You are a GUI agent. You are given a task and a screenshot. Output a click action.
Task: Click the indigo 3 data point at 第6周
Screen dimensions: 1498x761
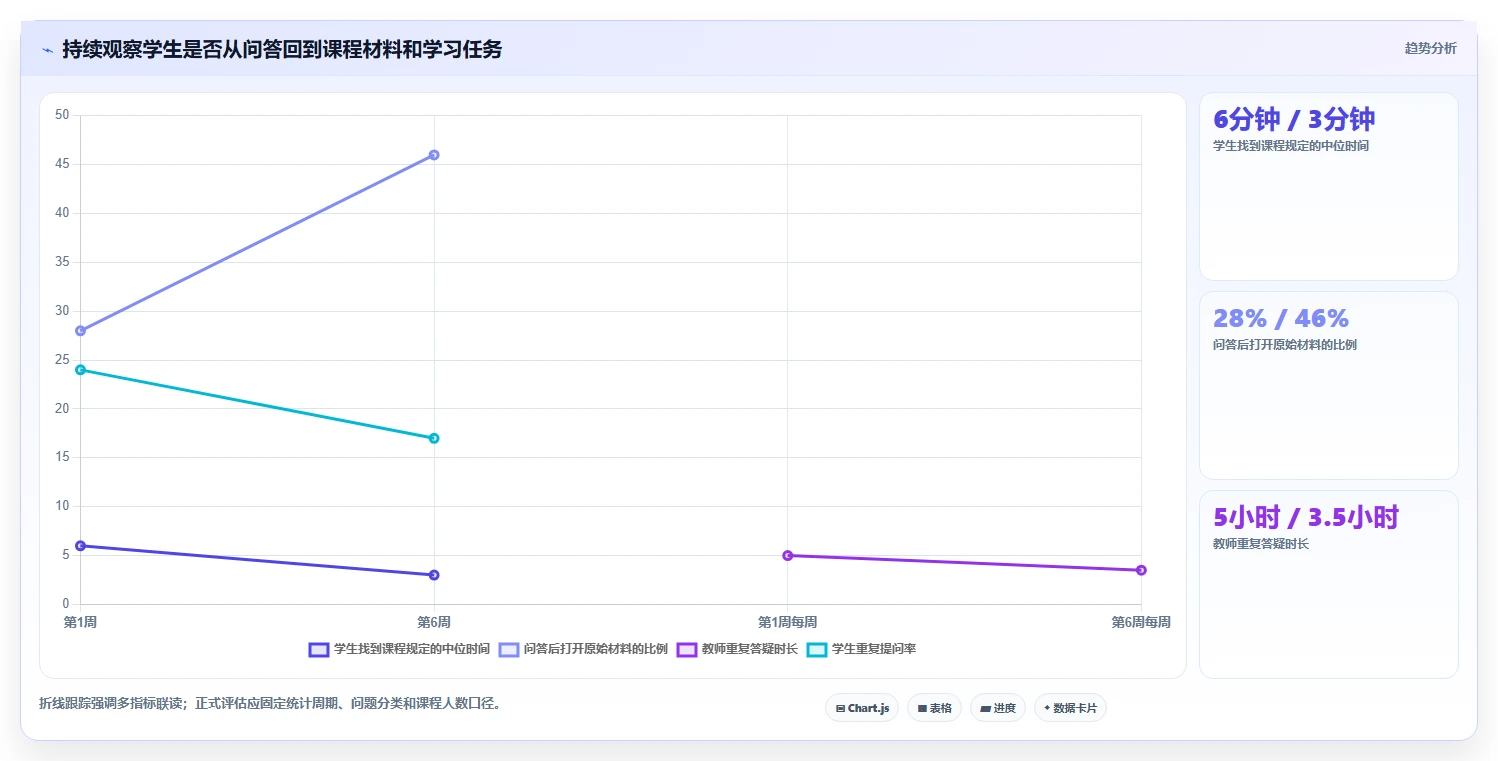(x=434, y=575)
